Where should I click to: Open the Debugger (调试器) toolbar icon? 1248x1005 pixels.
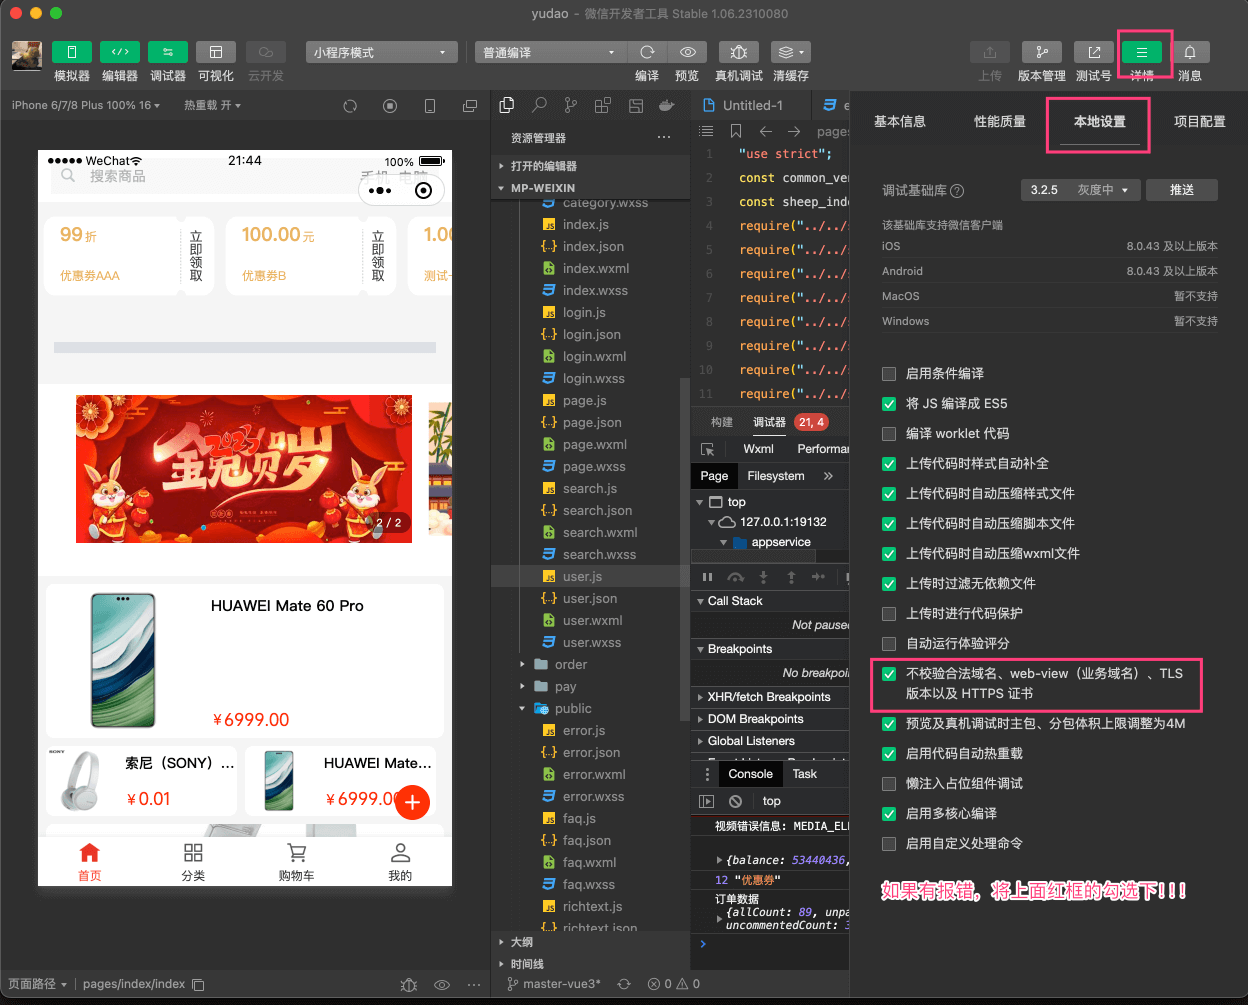(x=167, y=52)
